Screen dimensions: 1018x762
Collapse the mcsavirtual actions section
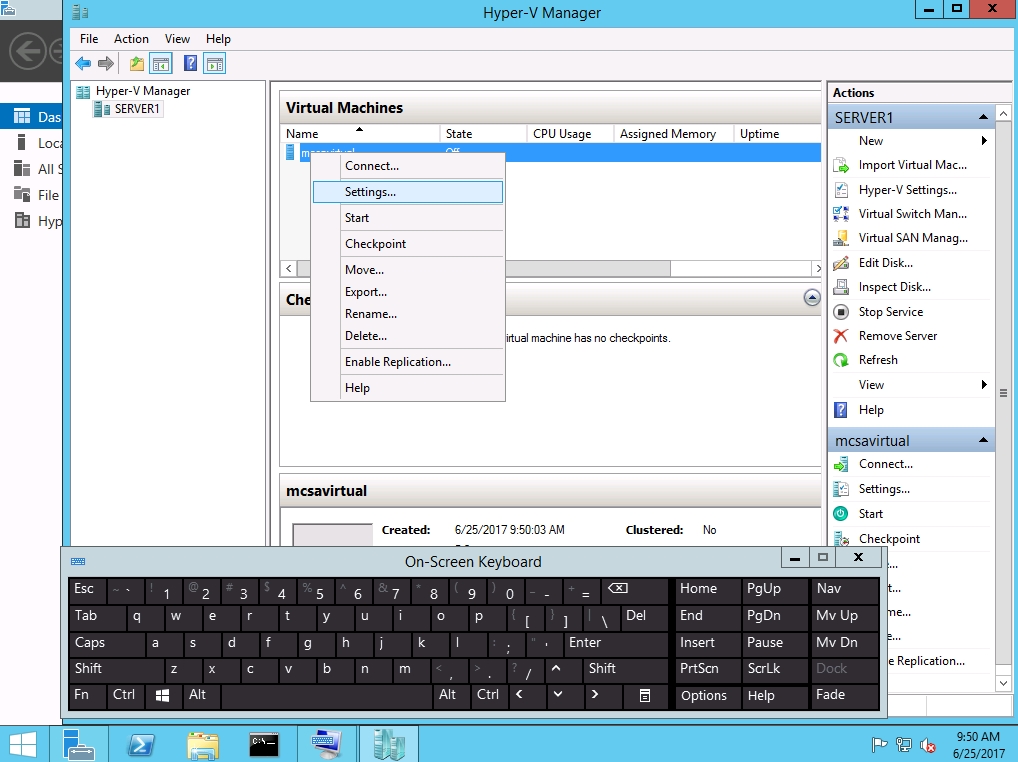pyautogui.click(x=983, y=440)
